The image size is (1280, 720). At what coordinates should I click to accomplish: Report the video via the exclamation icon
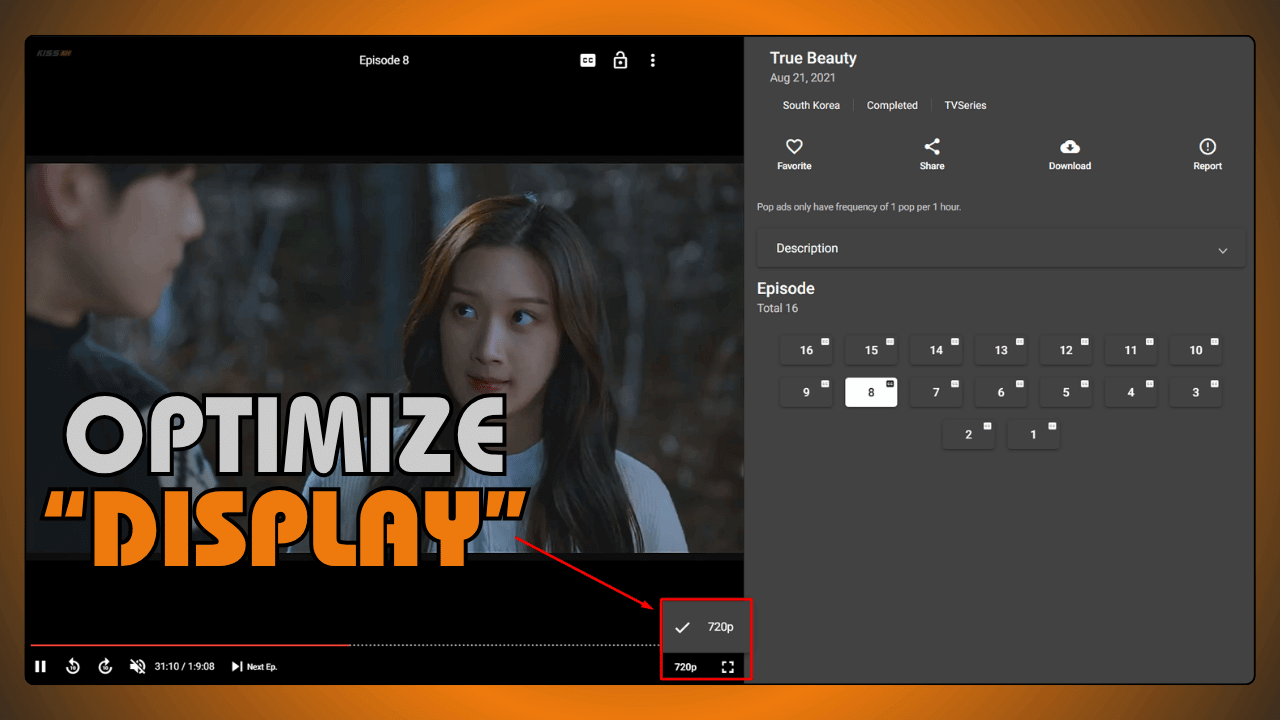[1207, 148]
